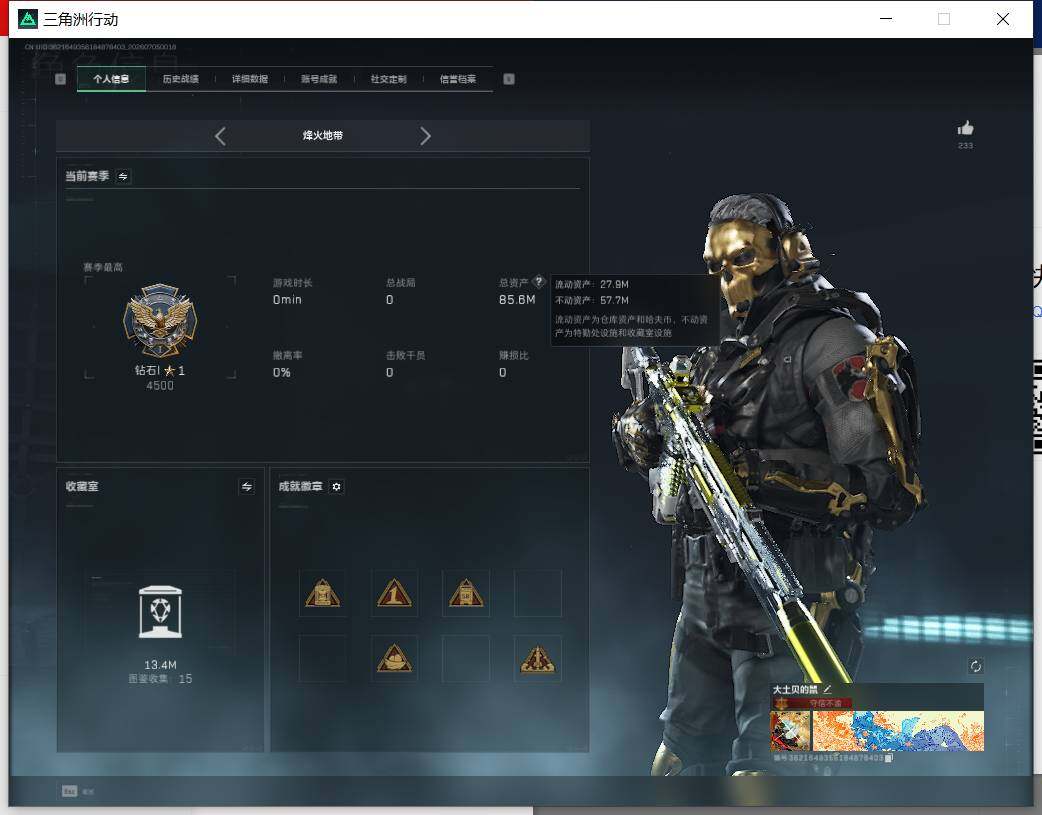Image resolution: width=1042 pixels, height=815 pixels.
Task: Click the 13.4M collection value
Action: pyautogui.click(x=160, y=665)
